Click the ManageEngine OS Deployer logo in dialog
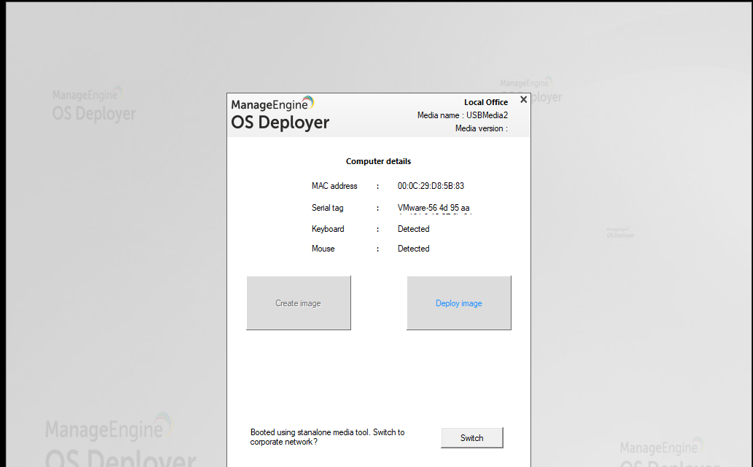 click(x=280, y=113)
